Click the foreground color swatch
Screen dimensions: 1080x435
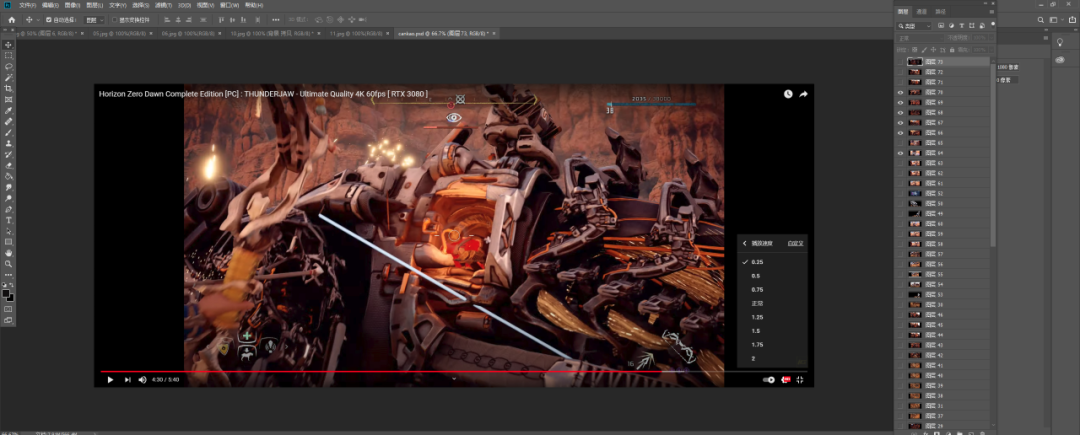coord(6,293)
